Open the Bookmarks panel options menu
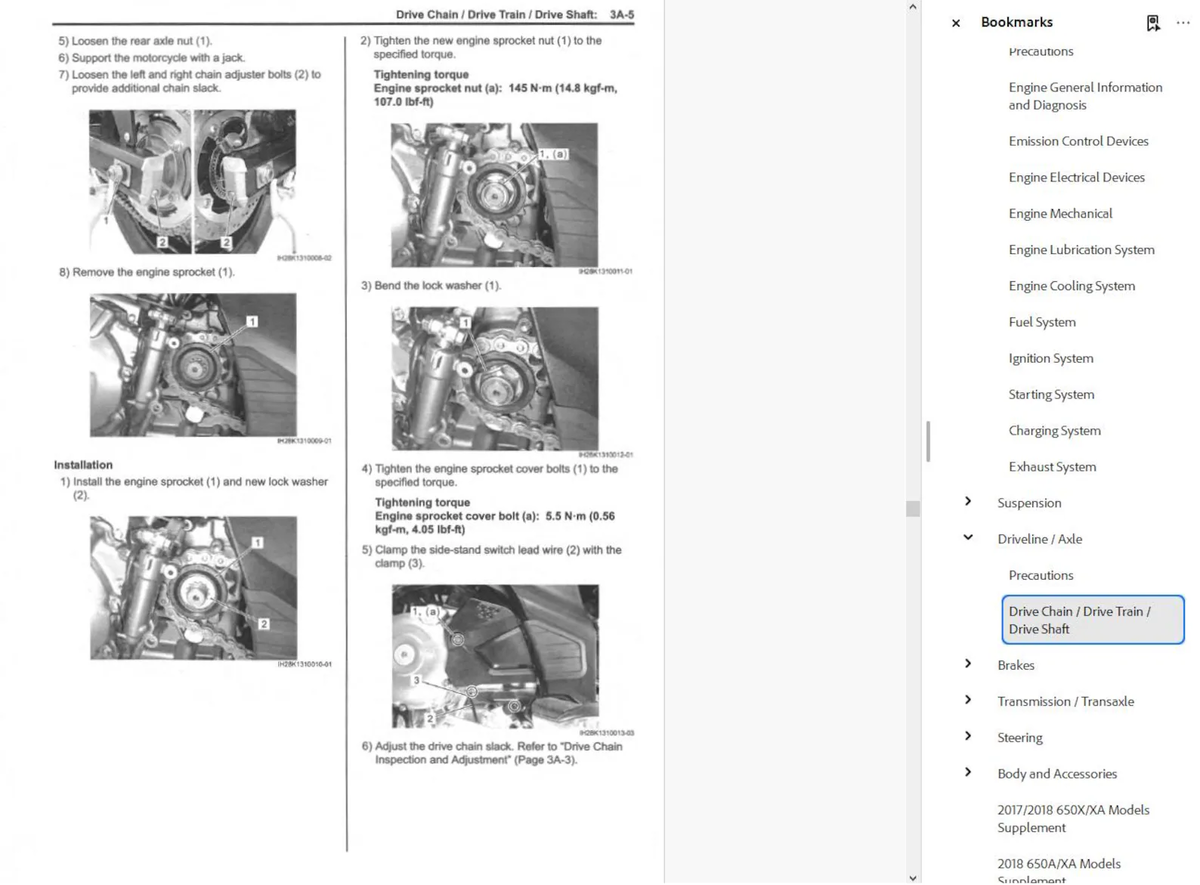The width and height of the screenshot is (1200, 885). [1183, 22]
